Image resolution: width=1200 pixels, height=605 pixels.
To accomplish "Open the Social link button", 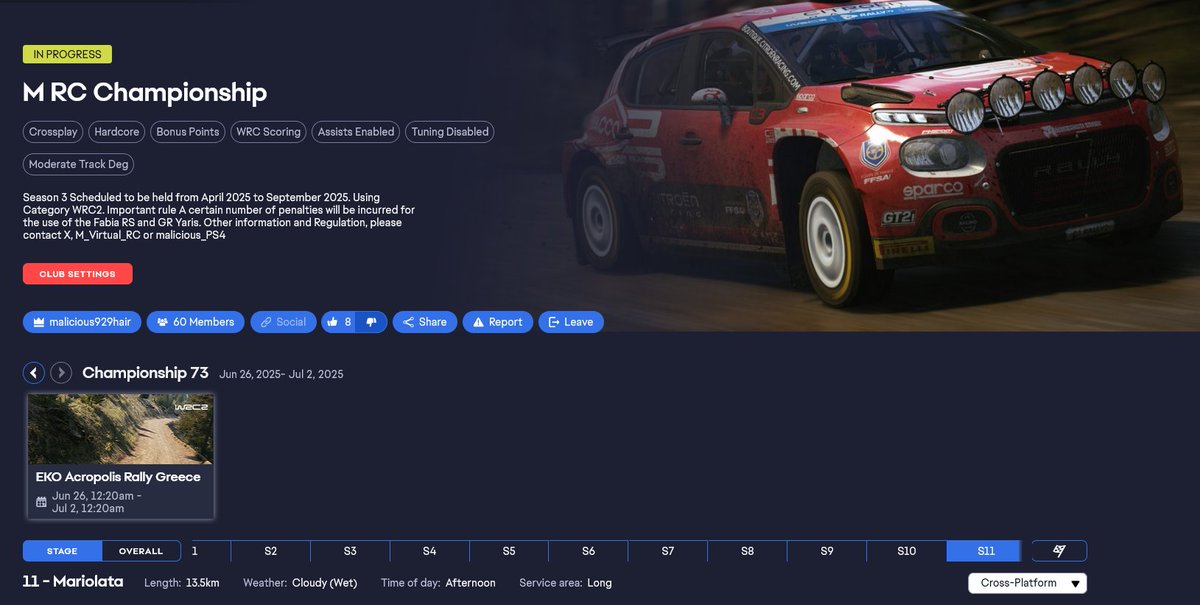I will [282, 322].
